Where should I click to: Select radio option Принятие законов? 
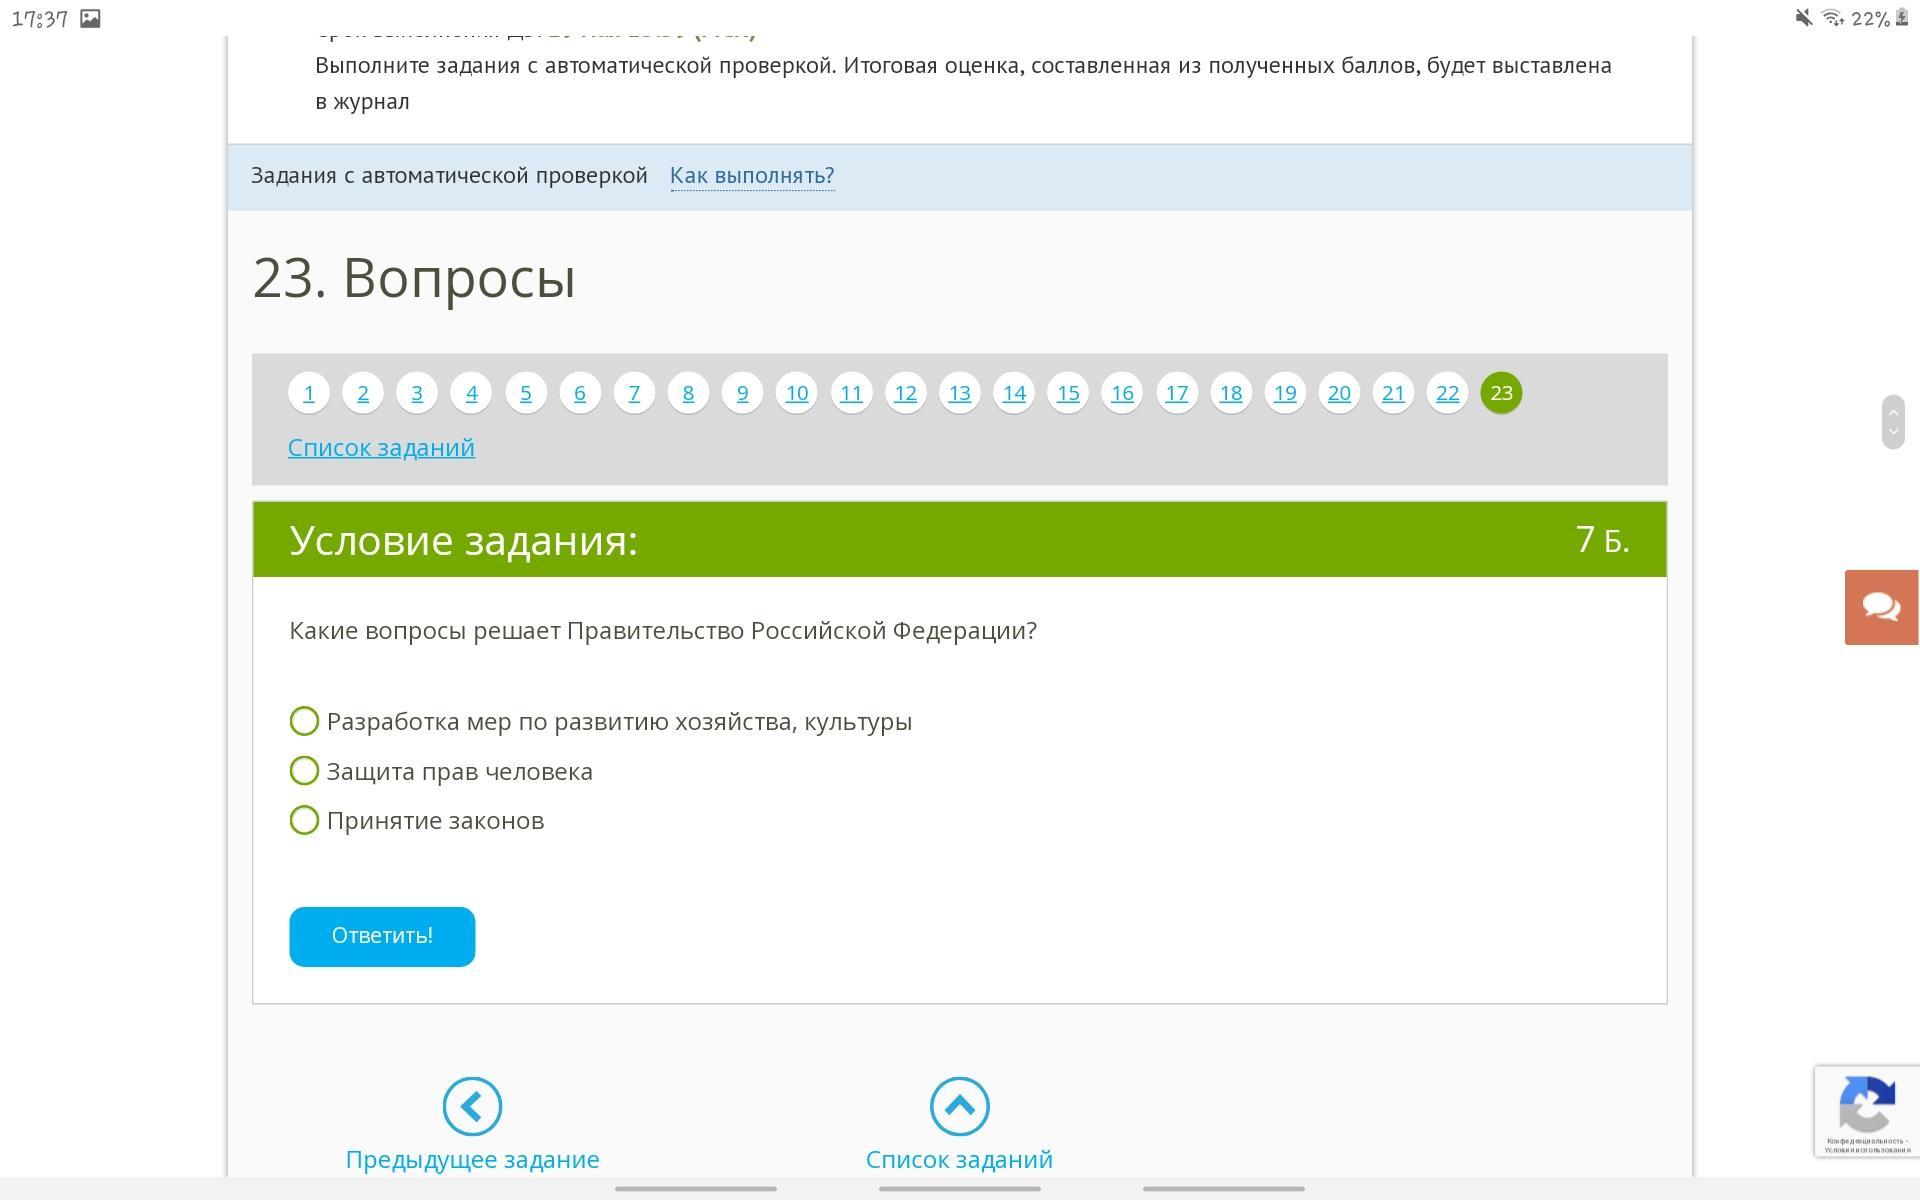click(x=304, y=820)
